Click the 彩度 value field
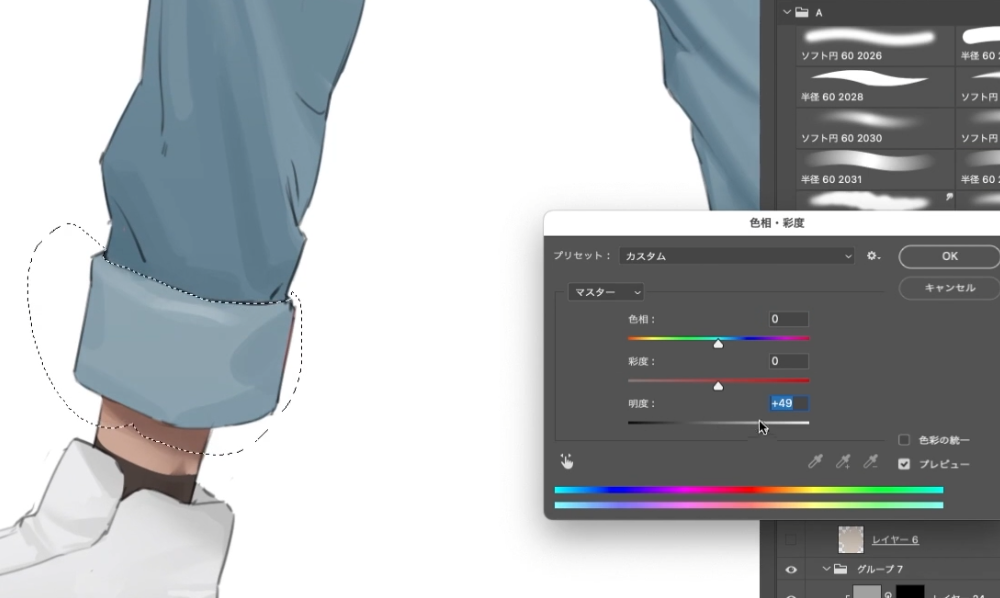 (x=788, y=361)
